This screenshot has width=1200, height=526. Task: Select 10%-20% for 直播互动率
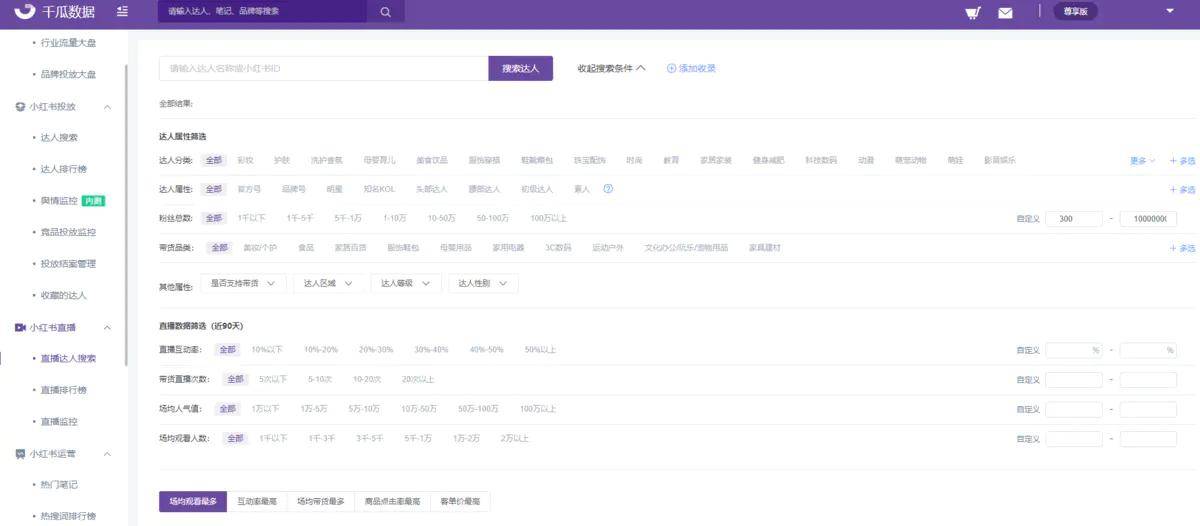pos(321,350)
